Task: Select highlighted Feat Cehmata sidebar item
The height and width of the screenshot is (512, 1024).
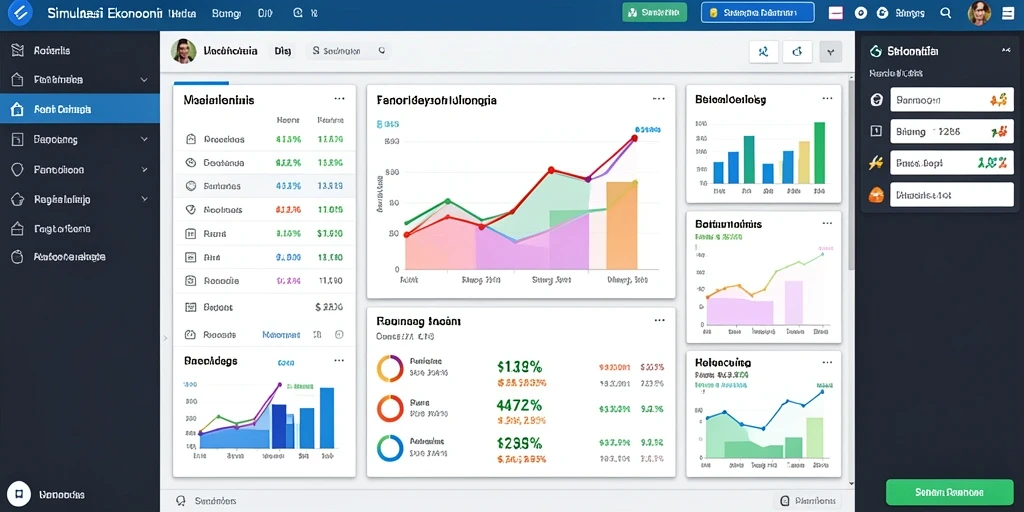Action: tap(80, 109)
